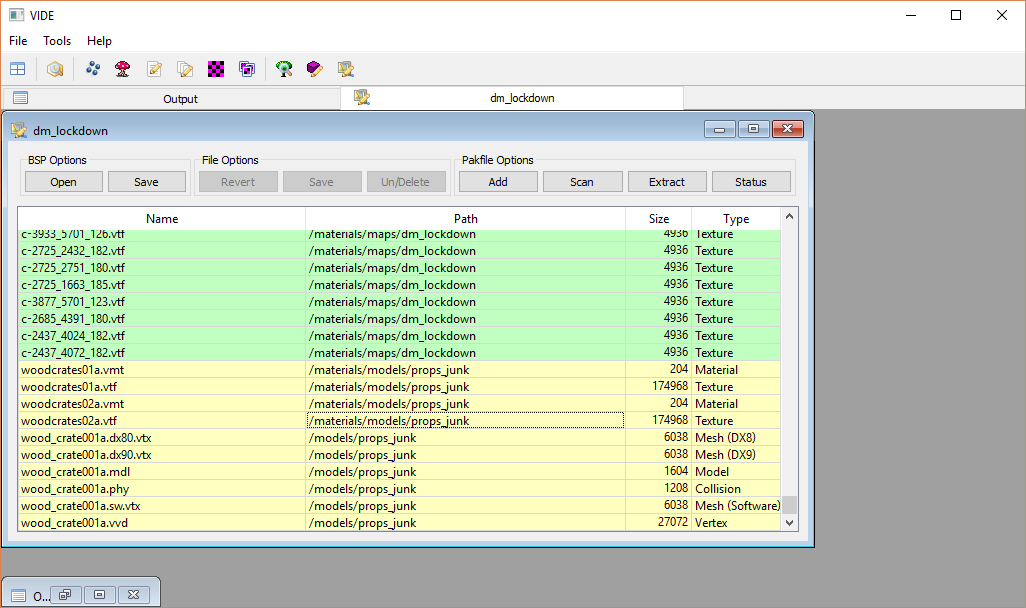
Task: Select file c-2725_2751_180.vtf
Action: pos(399,268)
